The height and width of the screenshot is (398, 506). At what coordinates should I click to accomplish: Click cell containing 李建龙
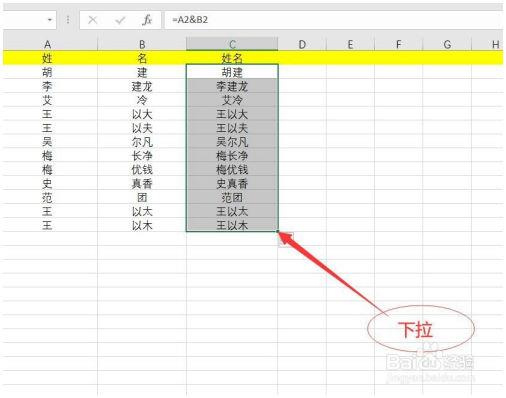[232, 86]
